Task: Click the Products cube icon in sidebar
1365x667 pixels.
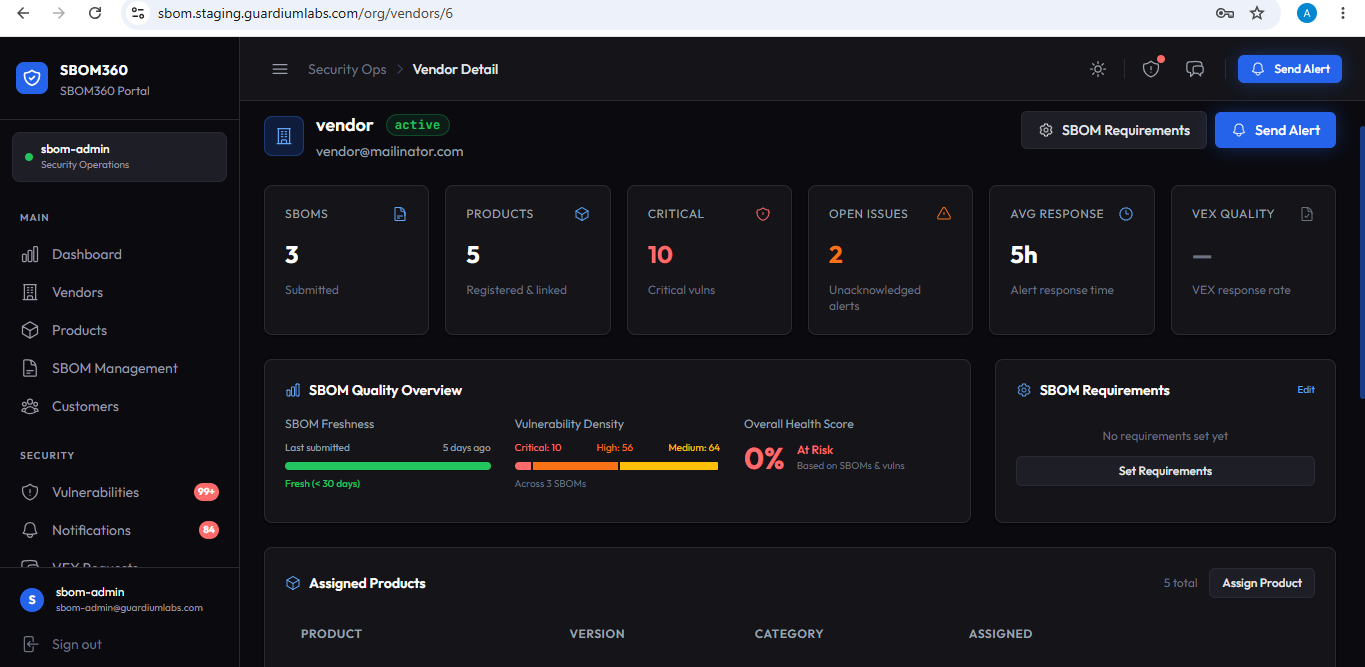Action: click(31, 331)
